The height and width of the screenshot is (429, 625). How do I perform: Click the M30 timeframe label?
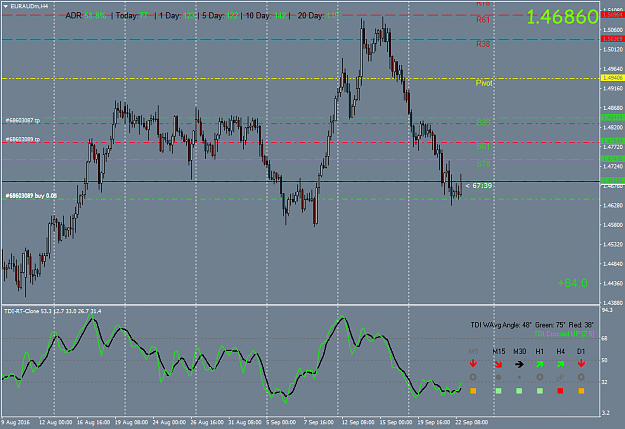pyautogui.click(x=519, y=351)
